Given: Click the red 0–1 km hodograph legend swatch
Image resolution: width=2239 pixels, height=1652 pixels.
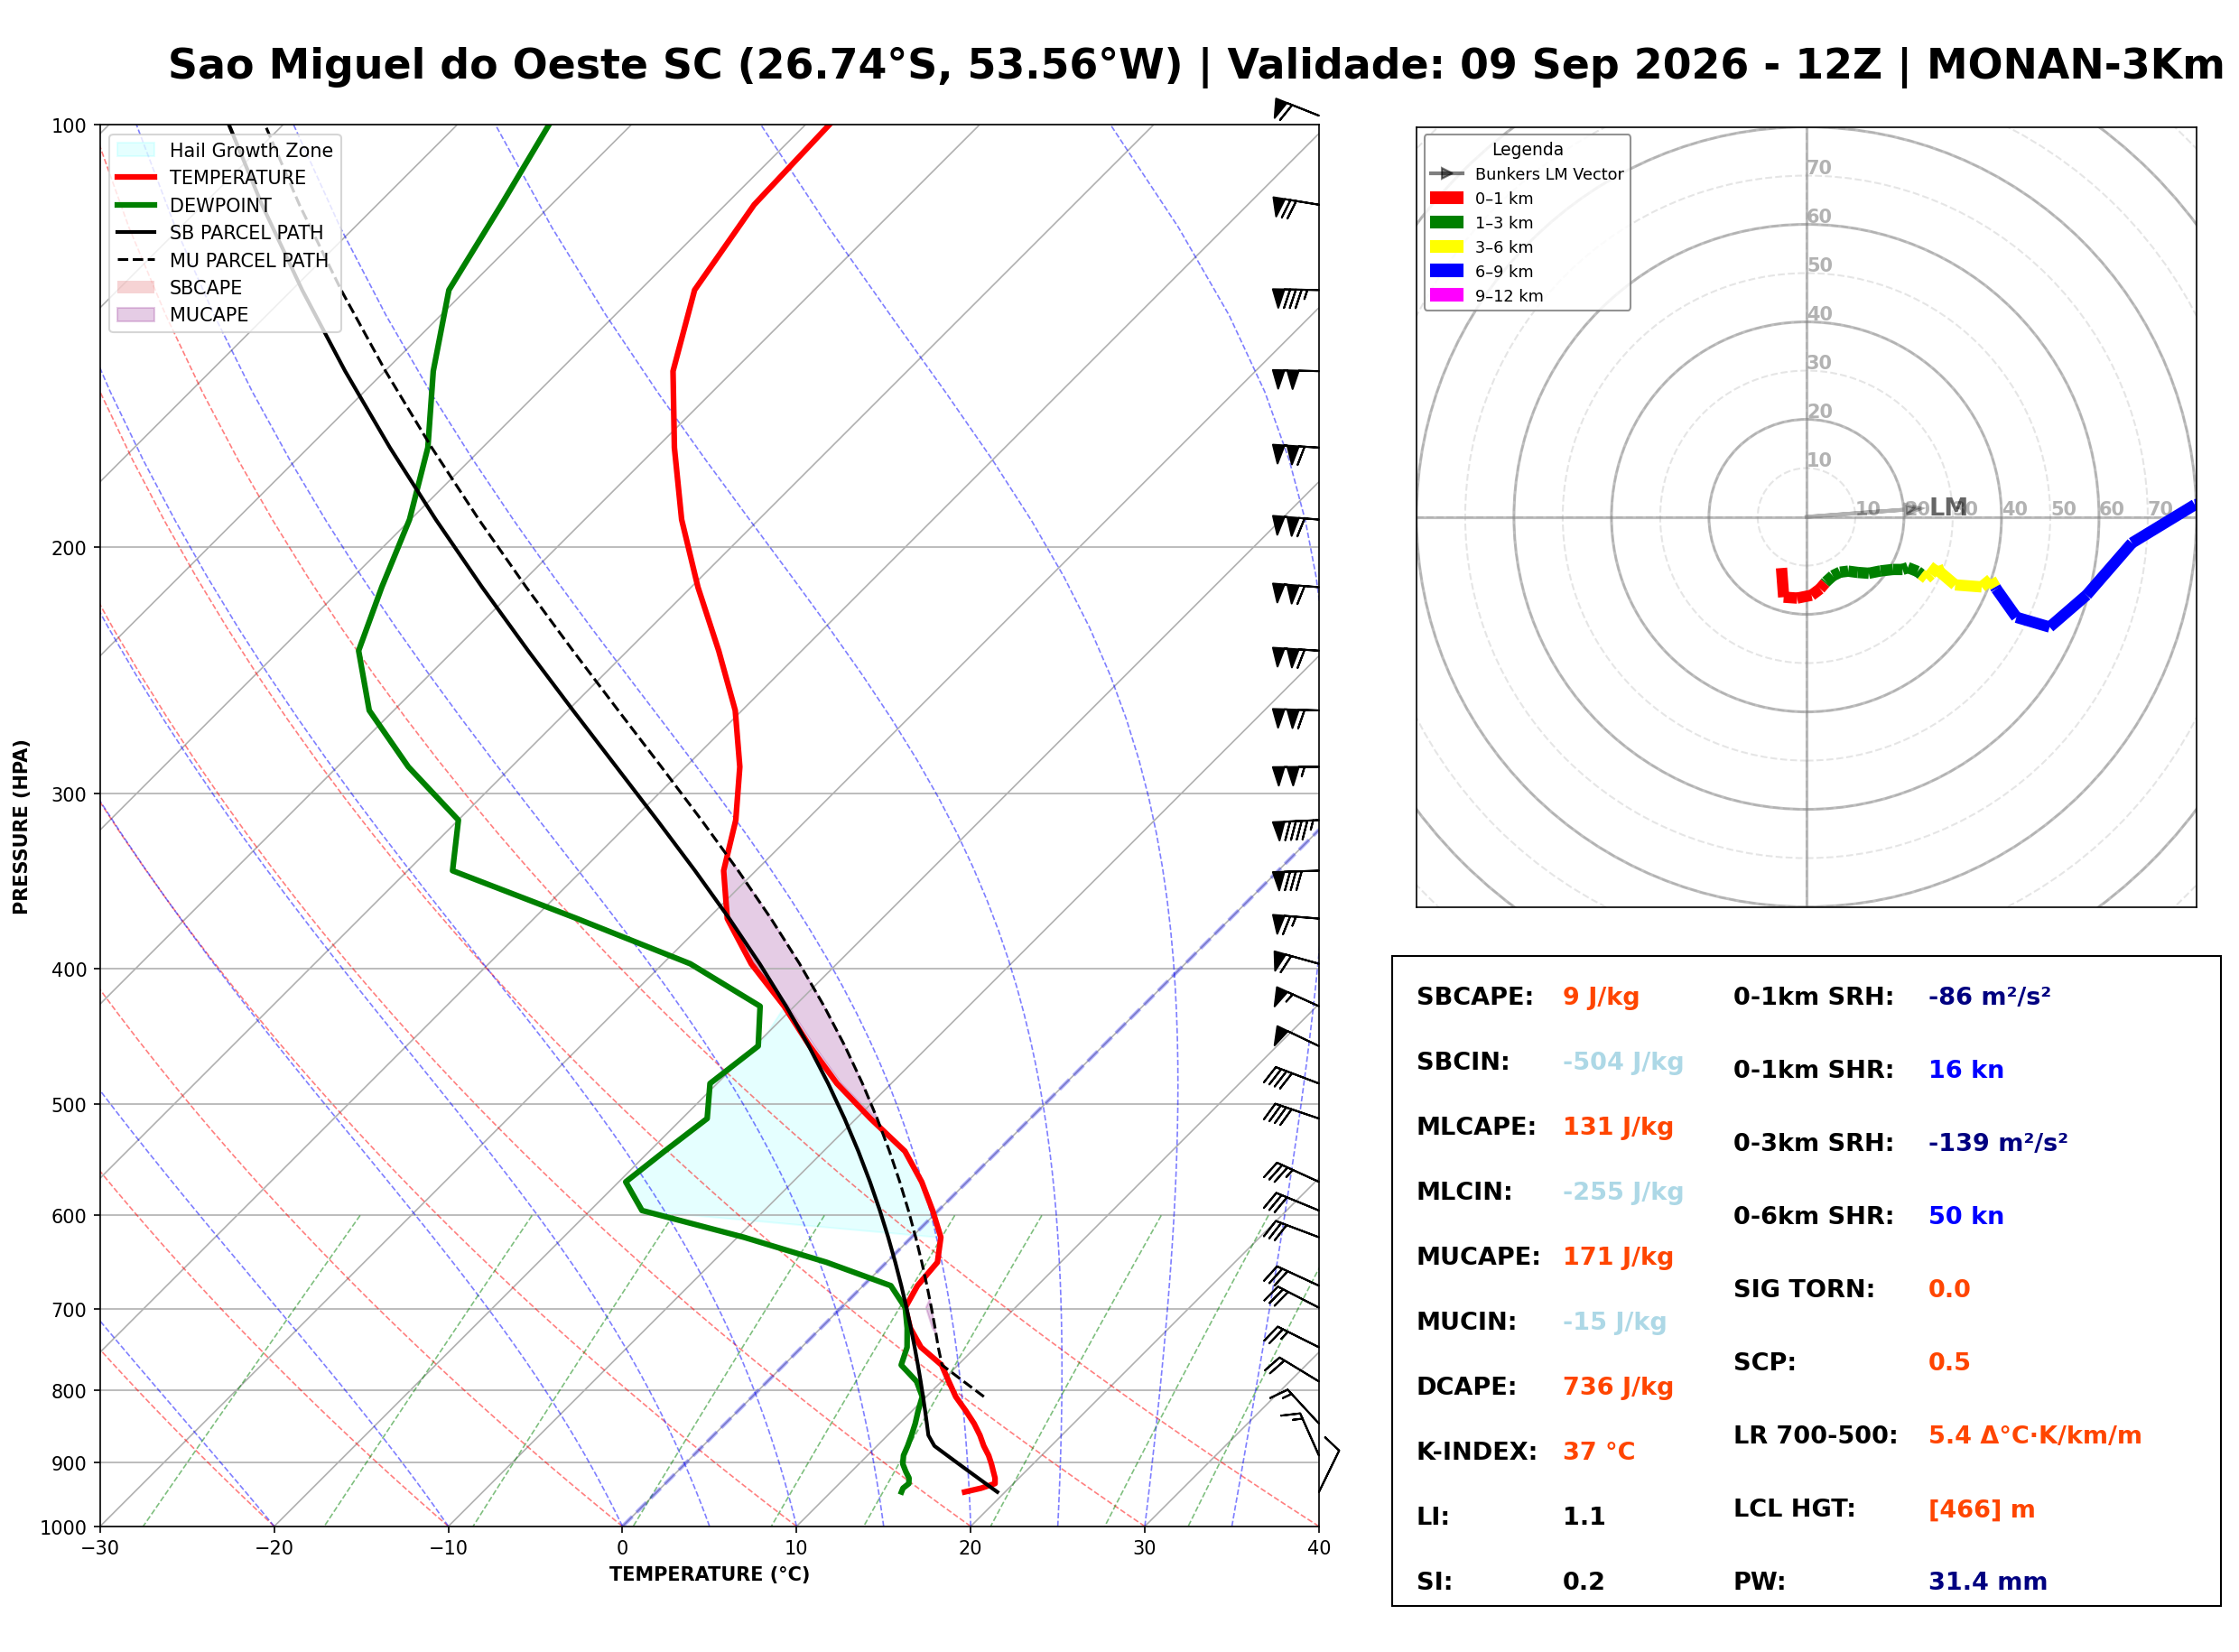Looking at the screenshot, I should click(x=1447, y=198).
